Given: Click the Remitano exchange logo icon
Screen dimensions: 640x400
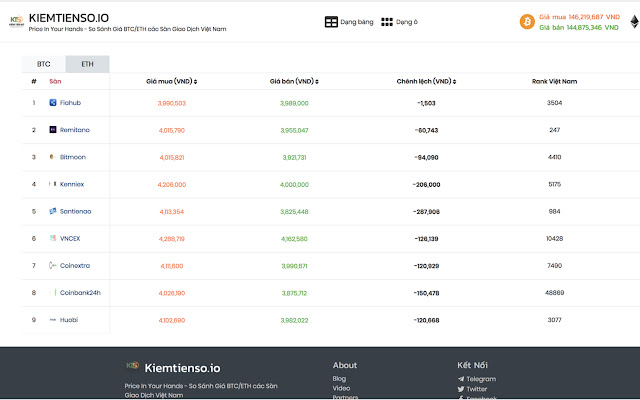Looking at the screenshot, I should [x=53, y=130].
